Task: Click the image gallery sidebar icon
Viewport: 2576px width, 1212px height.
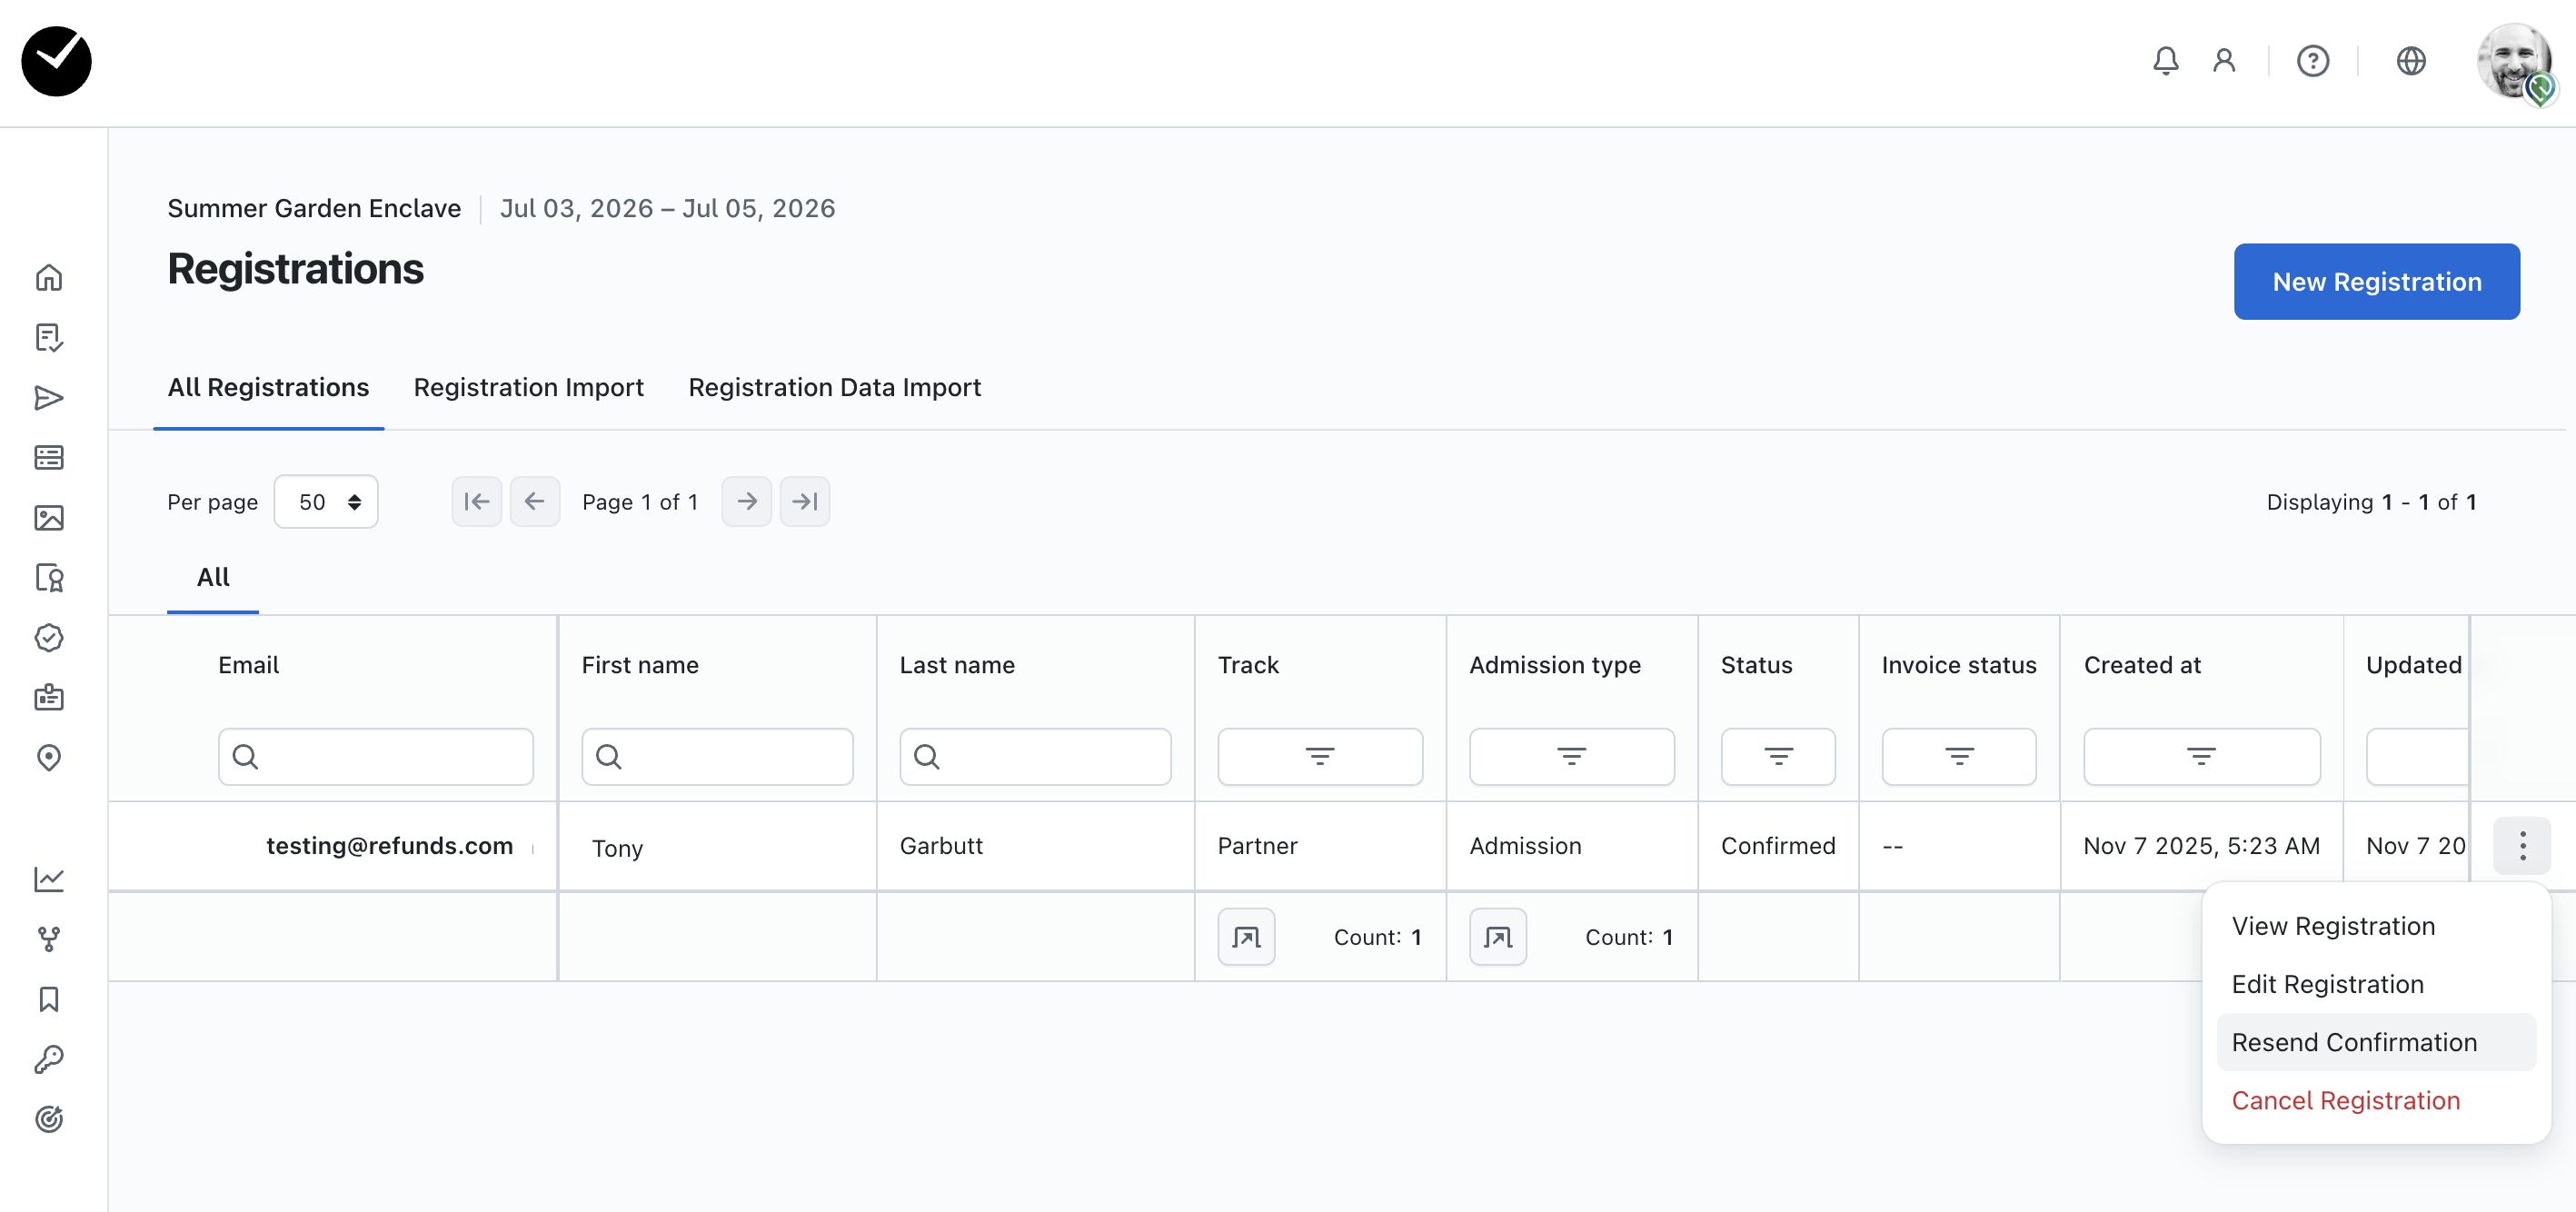Action: (x=49, y=517)
